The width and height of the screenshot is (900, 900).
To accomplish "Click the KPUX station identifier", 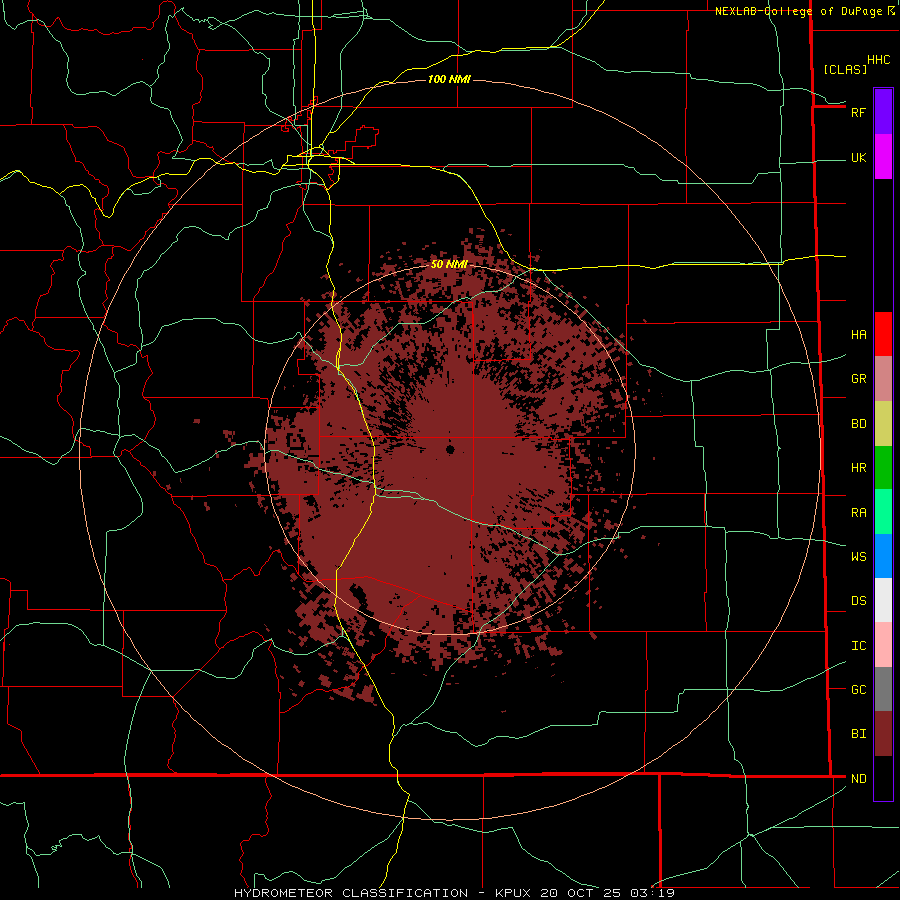I will pyautogui.click(x=513, y=893).
